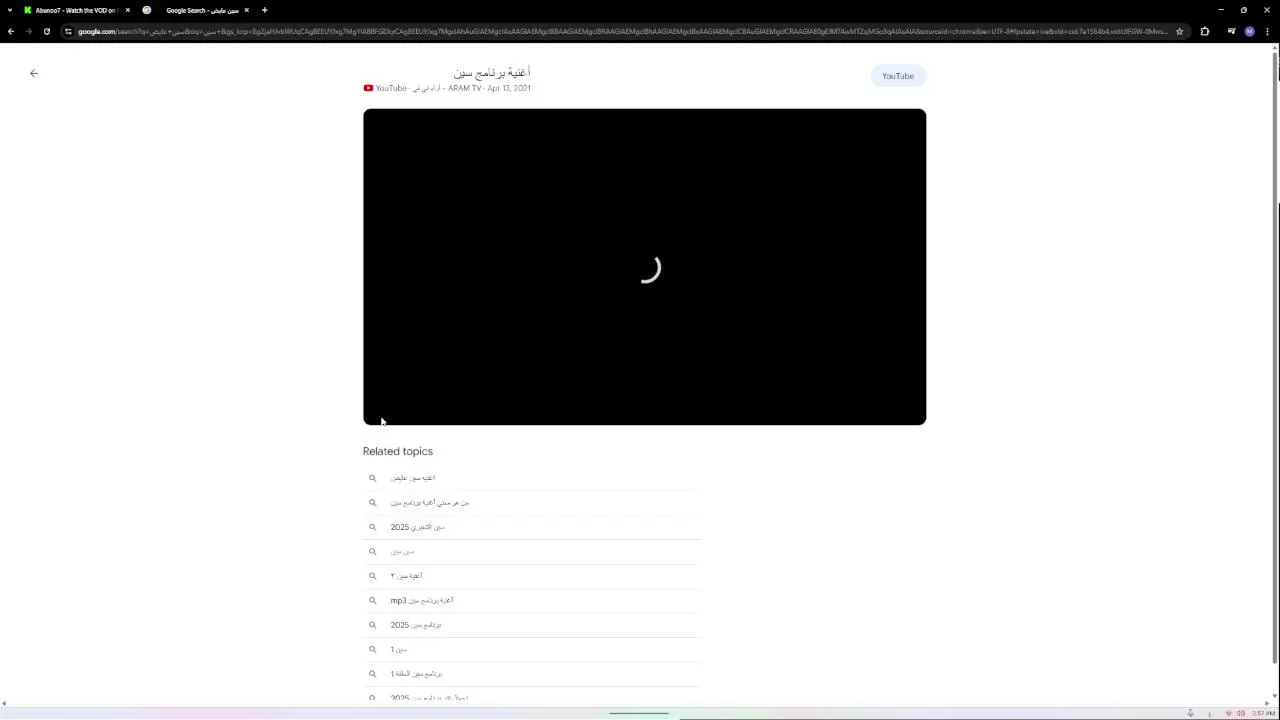Reload the page with the refresh icon
The image size is (1280, 720).
click(46, 31)
